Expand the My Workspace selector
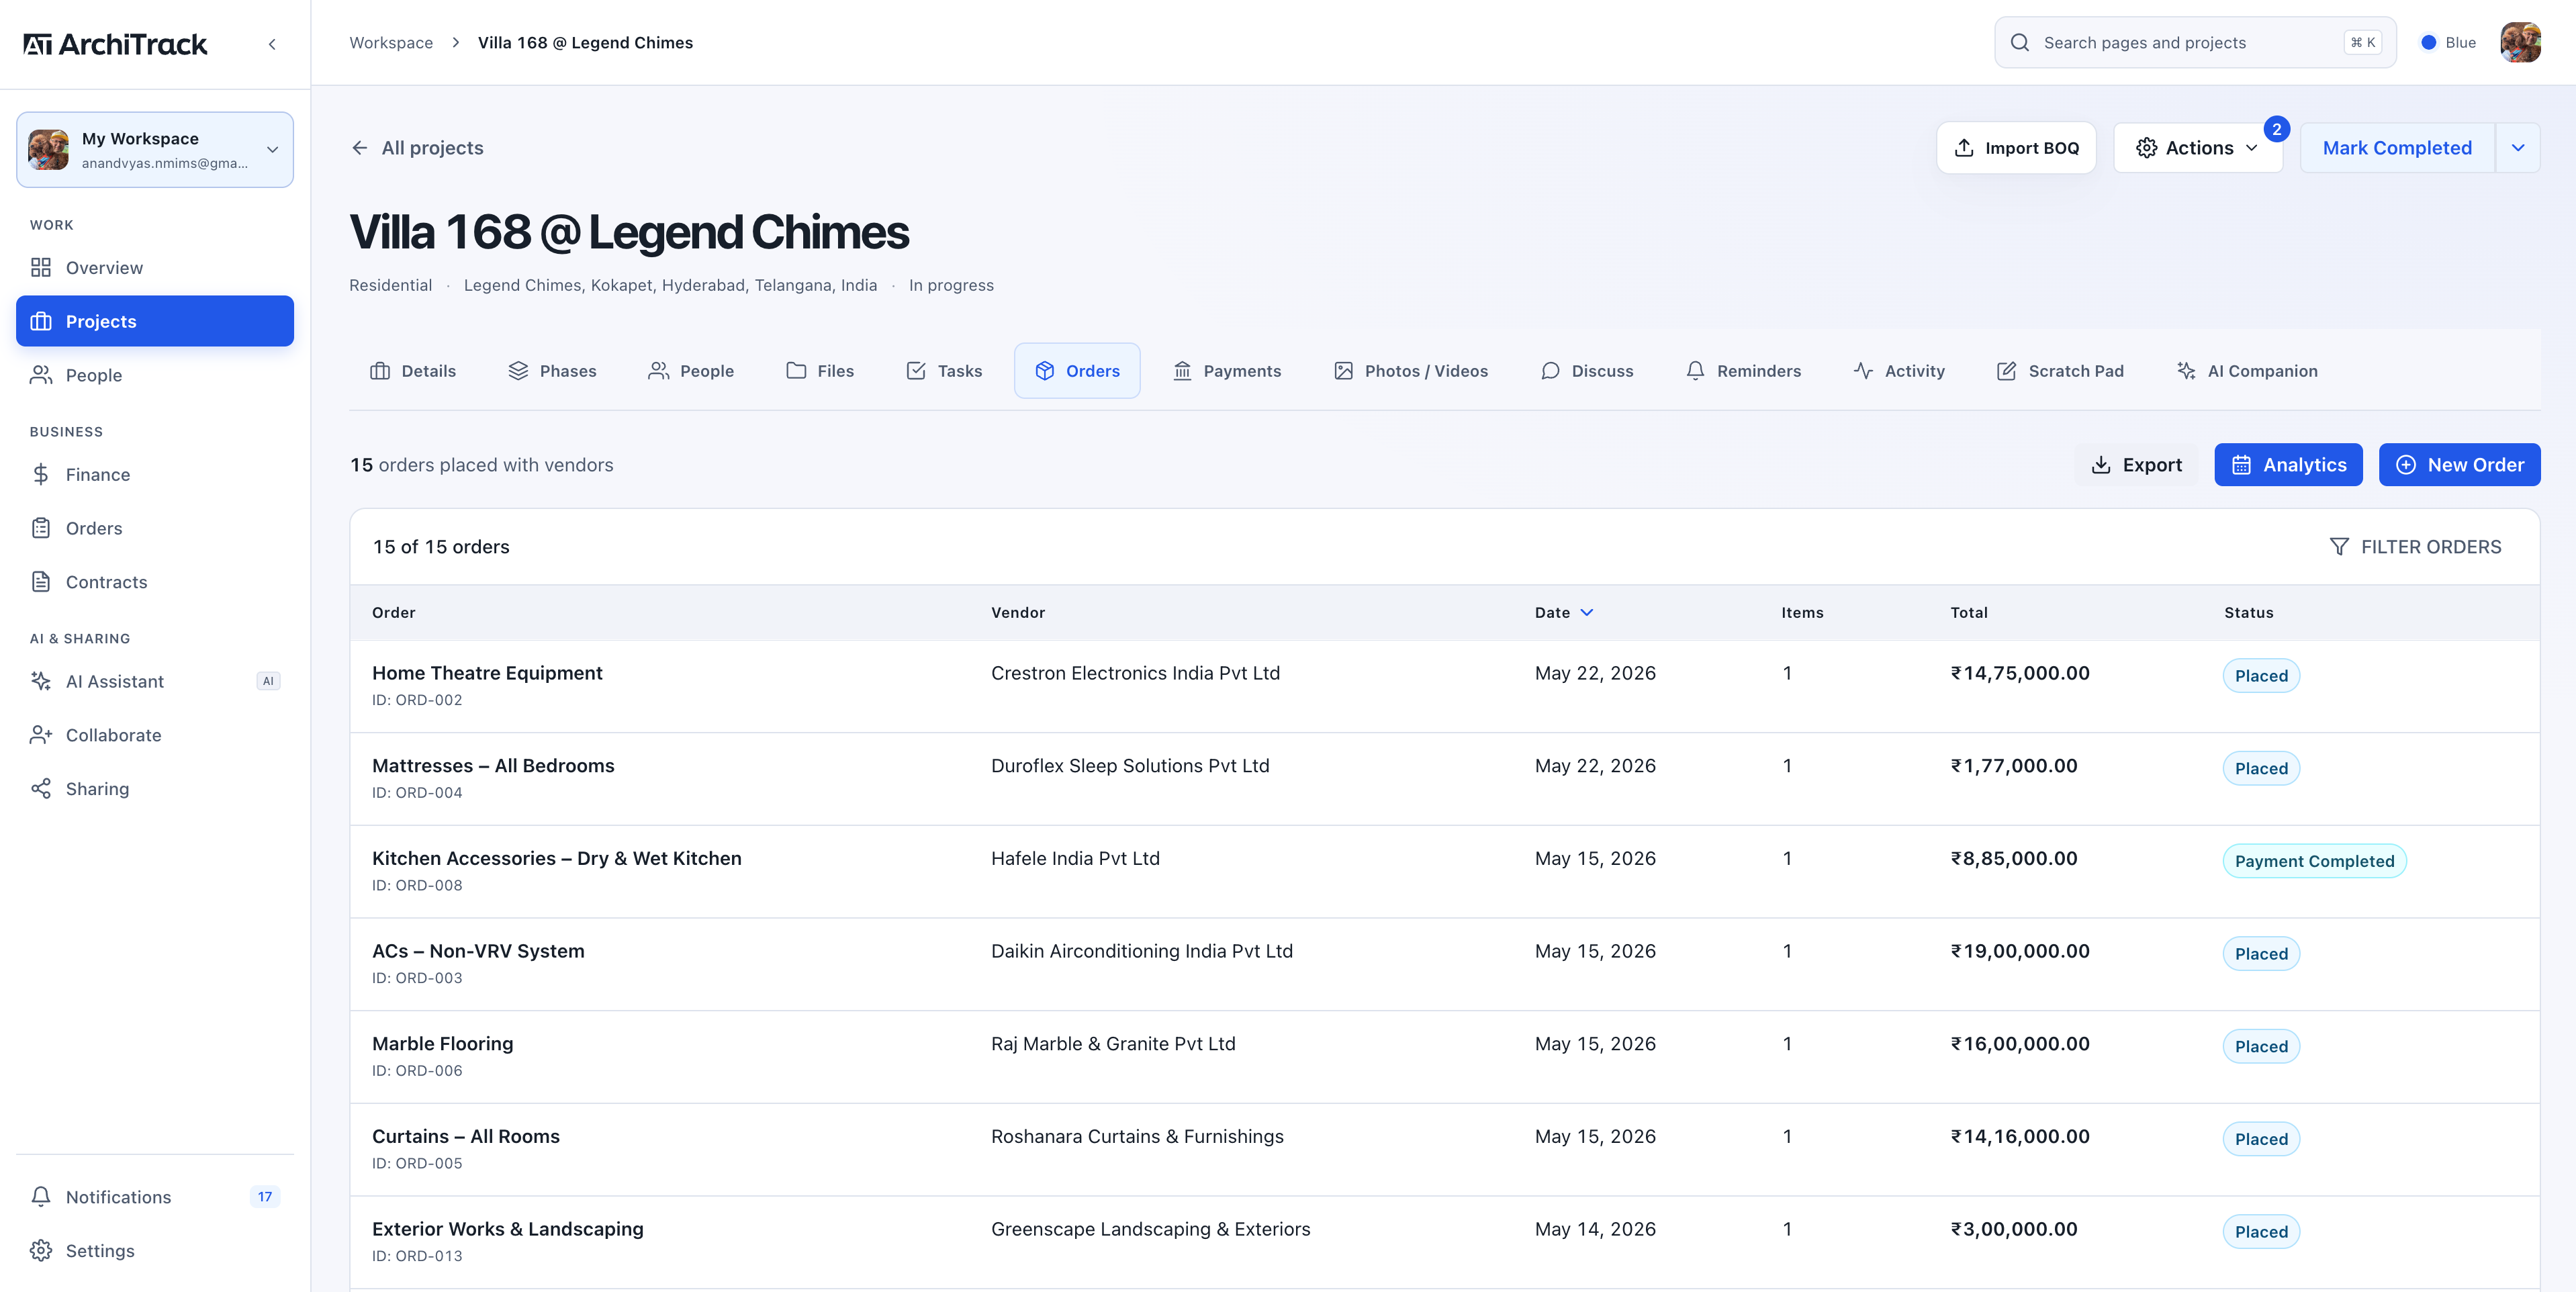2576x1292 pixels. (x=155, y=150)
